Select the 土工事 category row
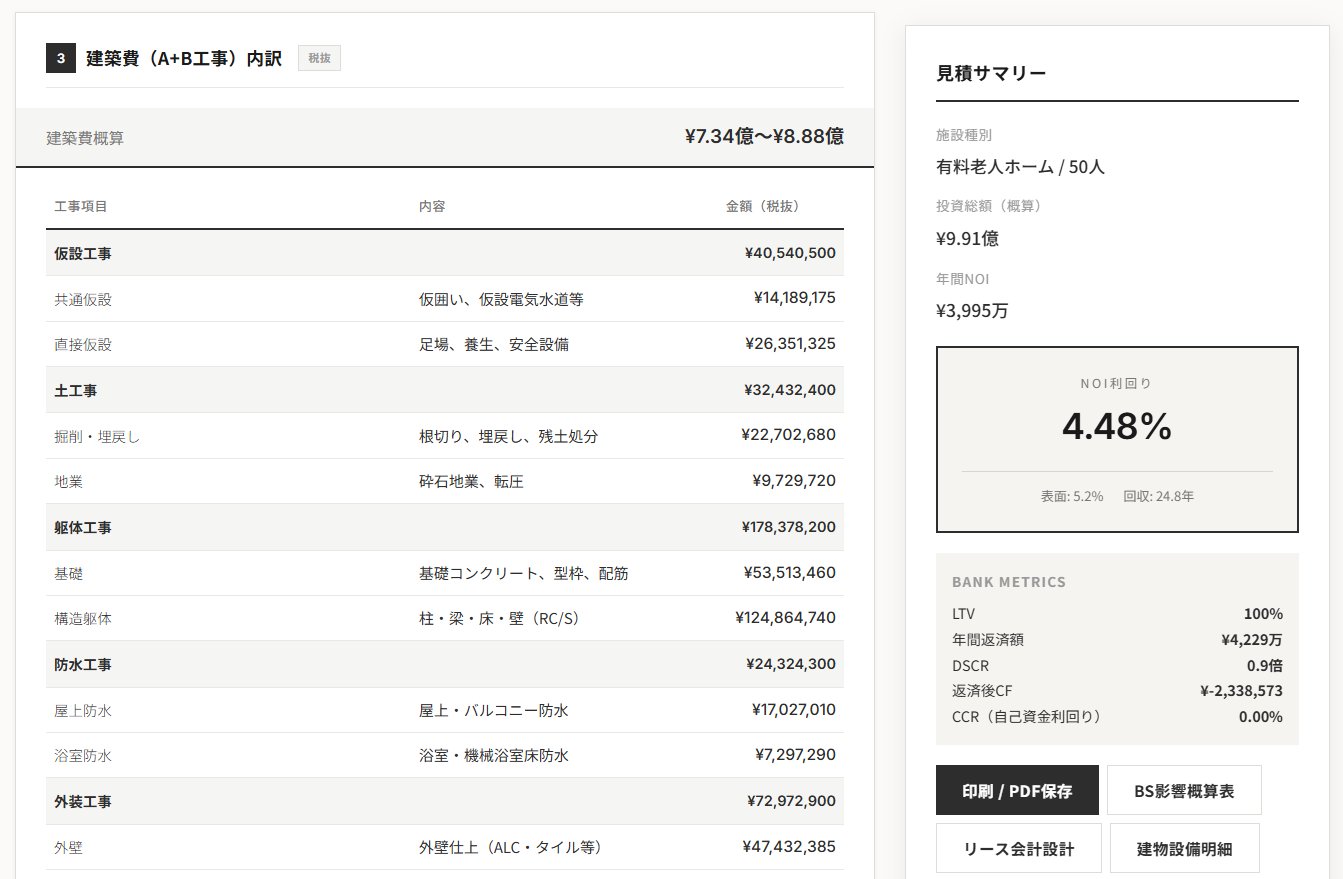 445,390
